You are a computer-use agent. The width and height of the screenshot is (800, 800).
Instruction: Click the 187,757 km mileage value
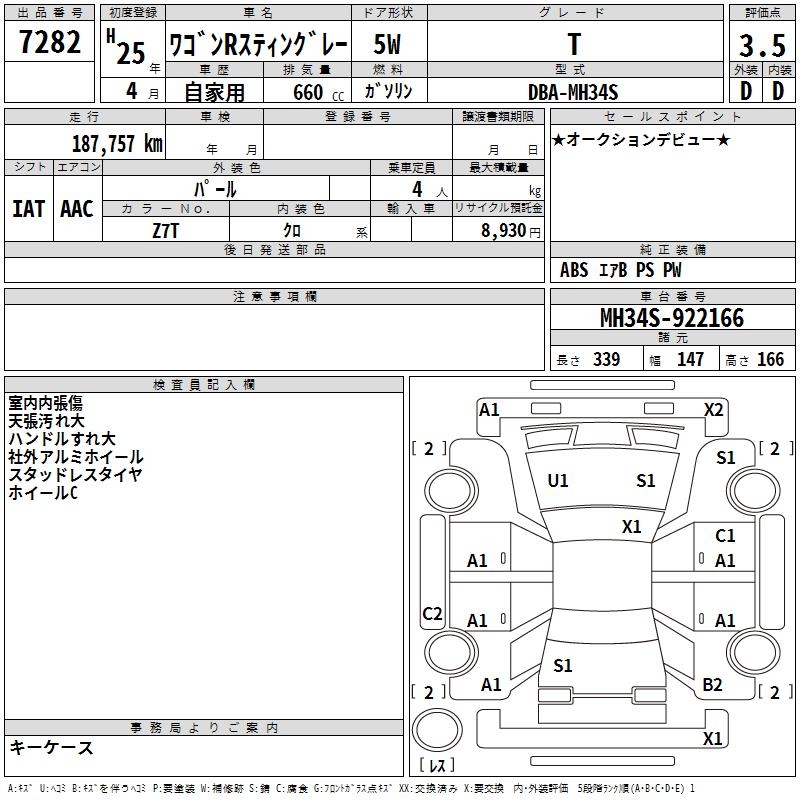[116, 143]
